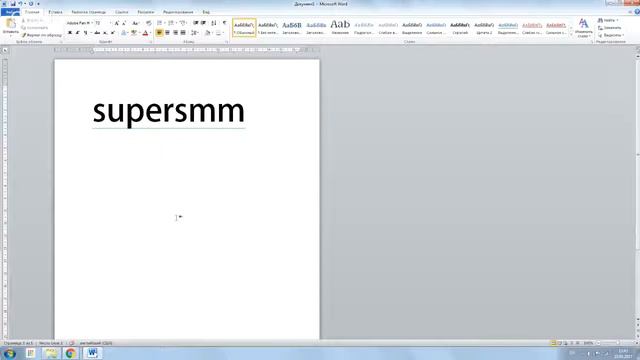
Task: Click the Format Painter brush
Action: (x=24, y=36)
